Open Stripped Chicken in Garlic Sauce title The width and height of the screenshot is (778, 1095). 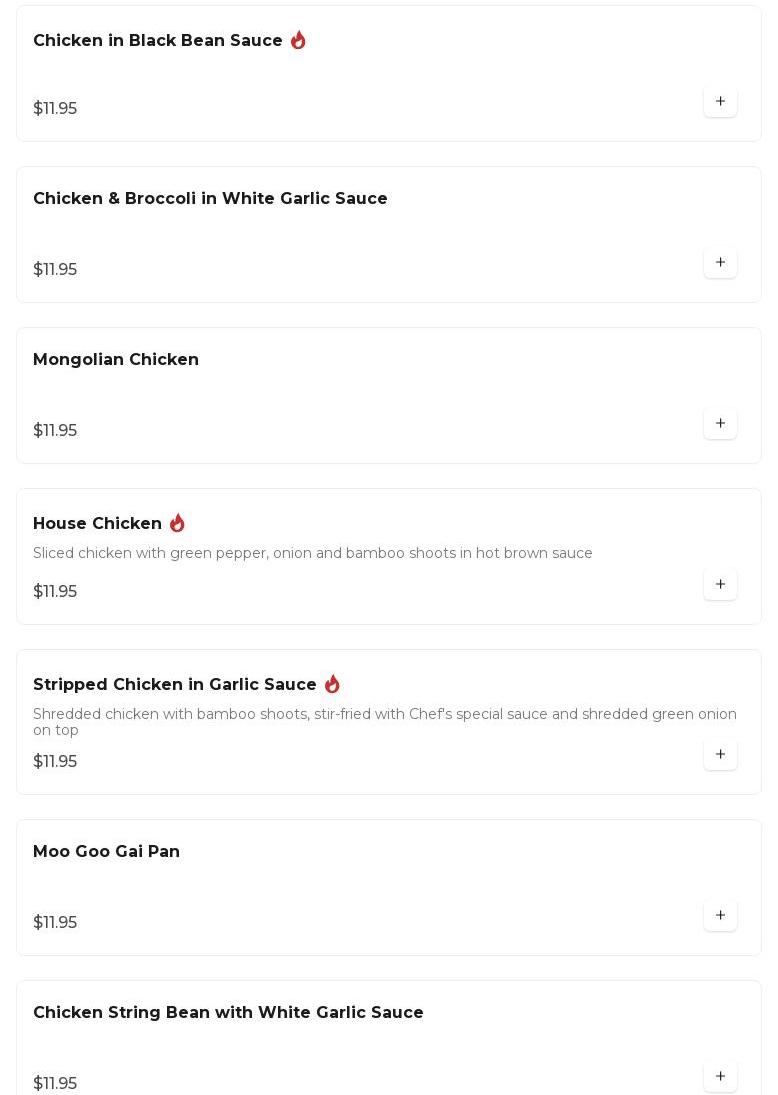click(x=175, y=684)
